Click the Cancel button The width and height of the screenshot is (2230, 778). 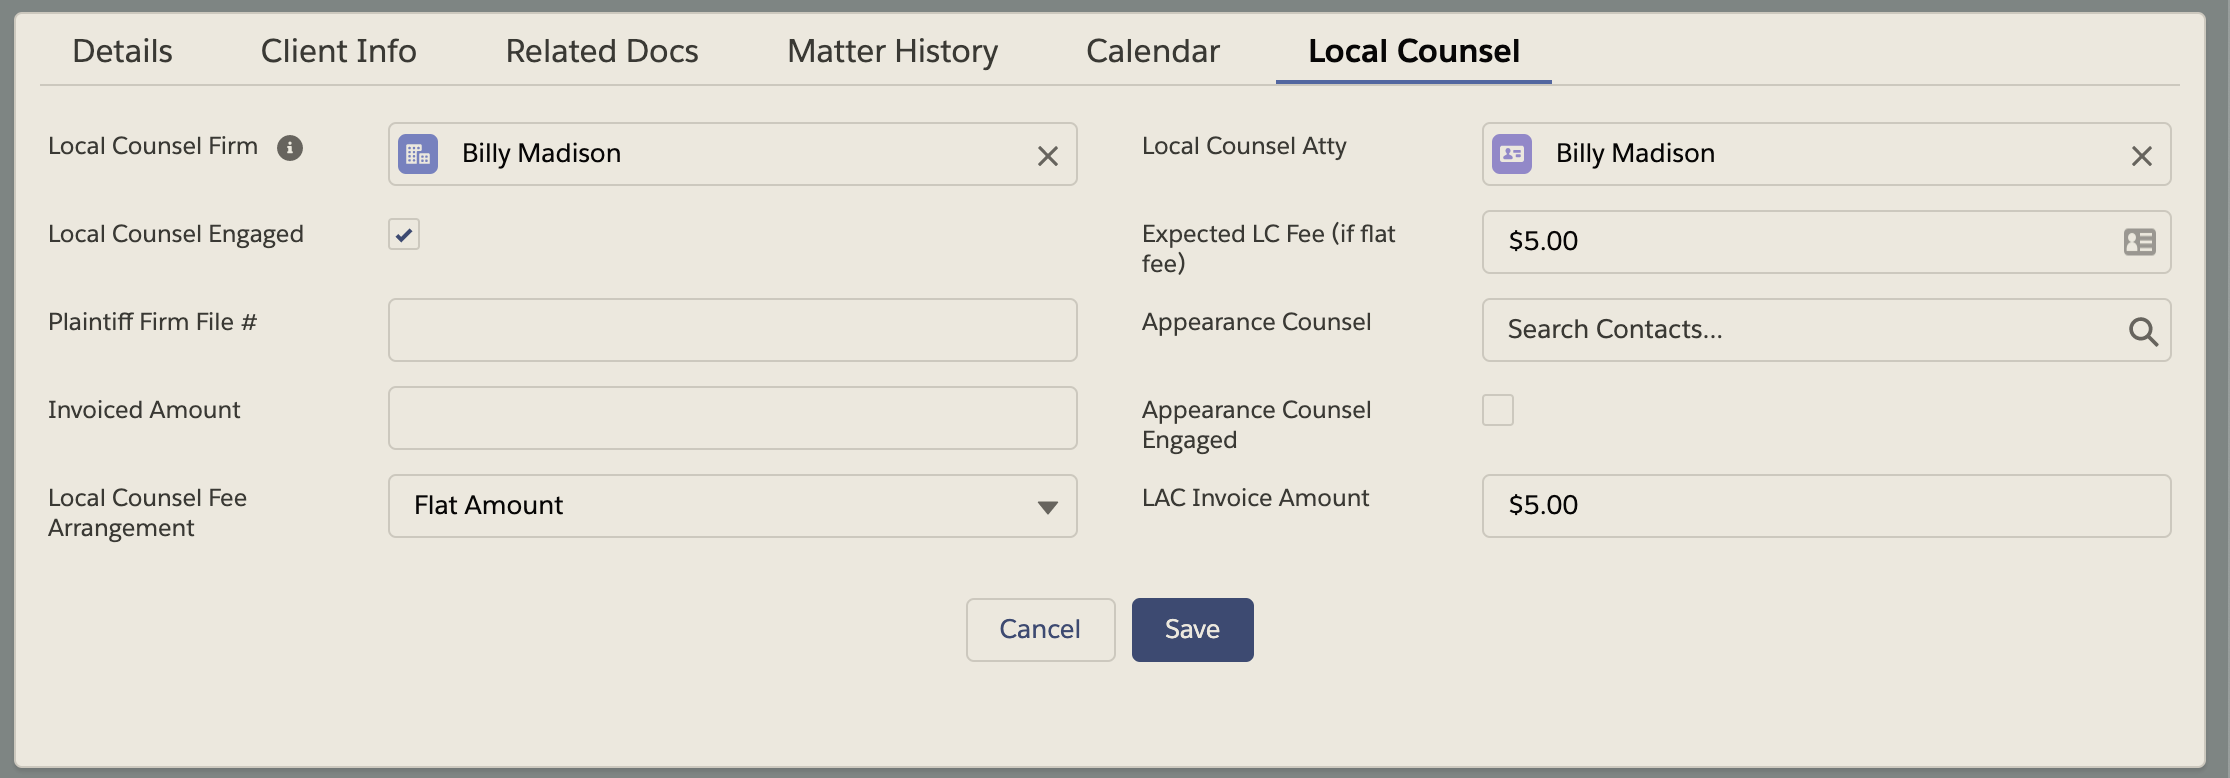tap(1040, 629)
